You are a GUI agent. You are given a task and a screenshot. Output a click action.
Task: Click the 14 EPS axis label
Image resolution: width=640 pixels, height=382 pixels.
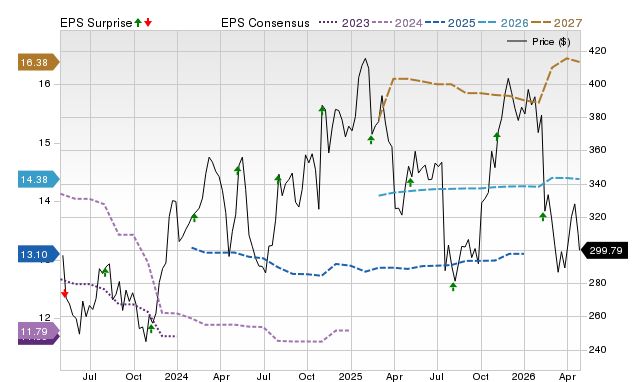pyautogui.click(x=45, y=201)
